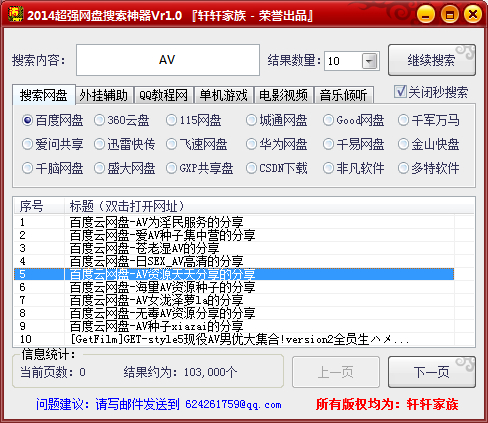Viewport: 488px width, 423px height.
Task: Click the 当前页数: 0 status text
Action: [x=53, y=372]
